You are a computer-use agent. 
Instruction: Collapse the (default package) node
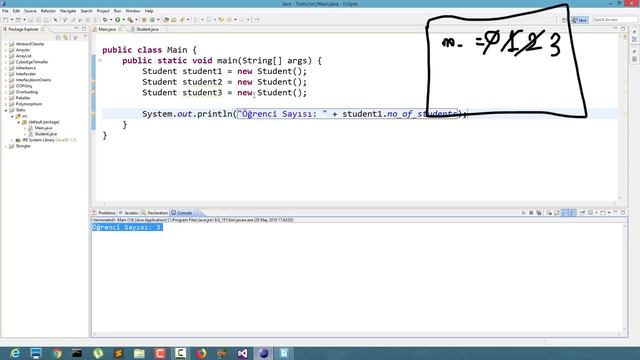click(x=18, y=122)
